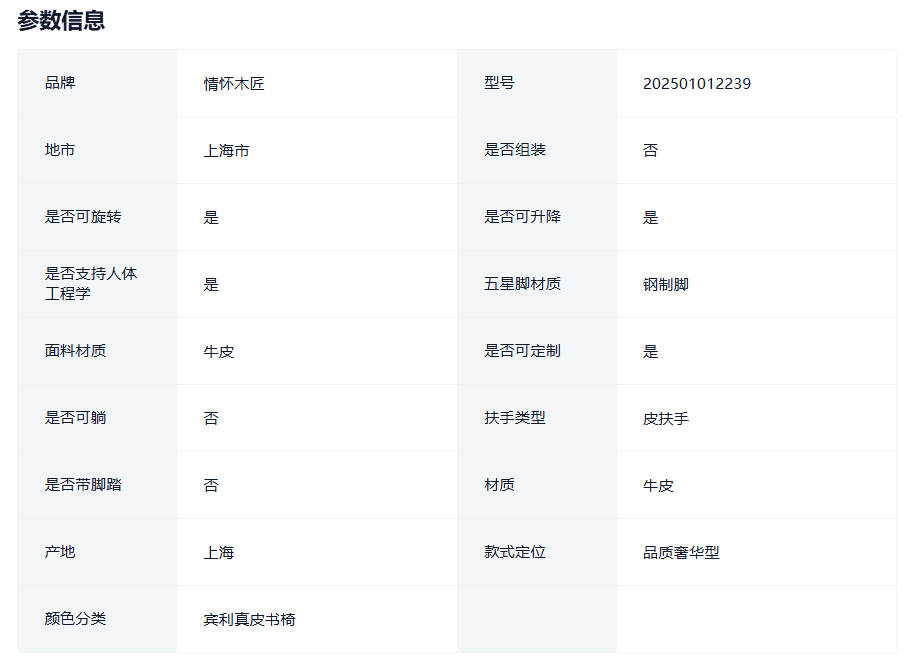Screen dimensions: 919x668
Task: Click the 是否可旋转 label
Action: 83,217
